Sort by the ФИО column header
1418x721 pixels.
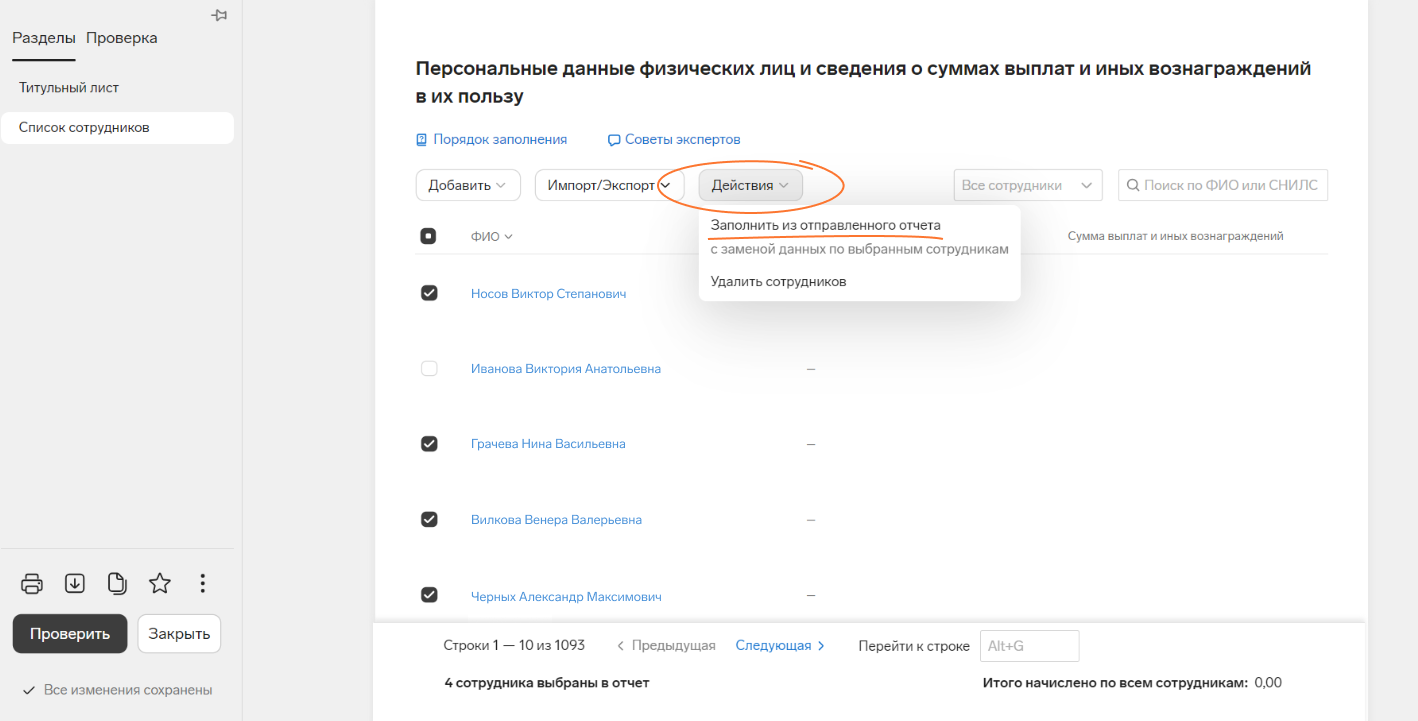492,237
